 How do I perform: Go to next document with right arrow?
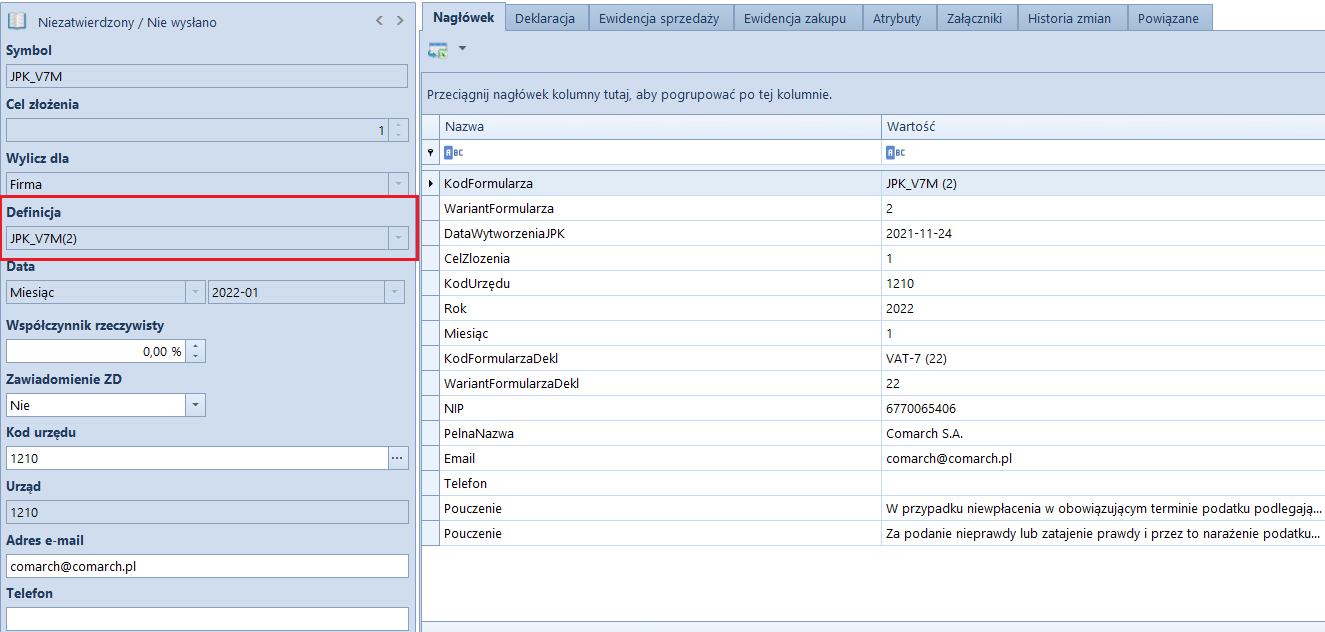tap(400, 21)
